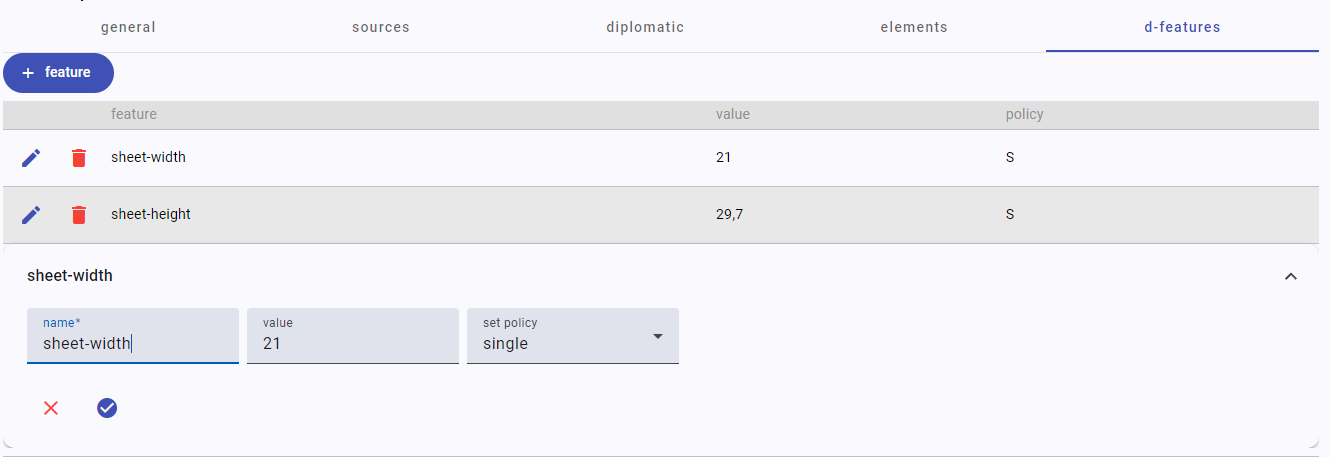Click the sheet-height feature name cell

(151, 214)
